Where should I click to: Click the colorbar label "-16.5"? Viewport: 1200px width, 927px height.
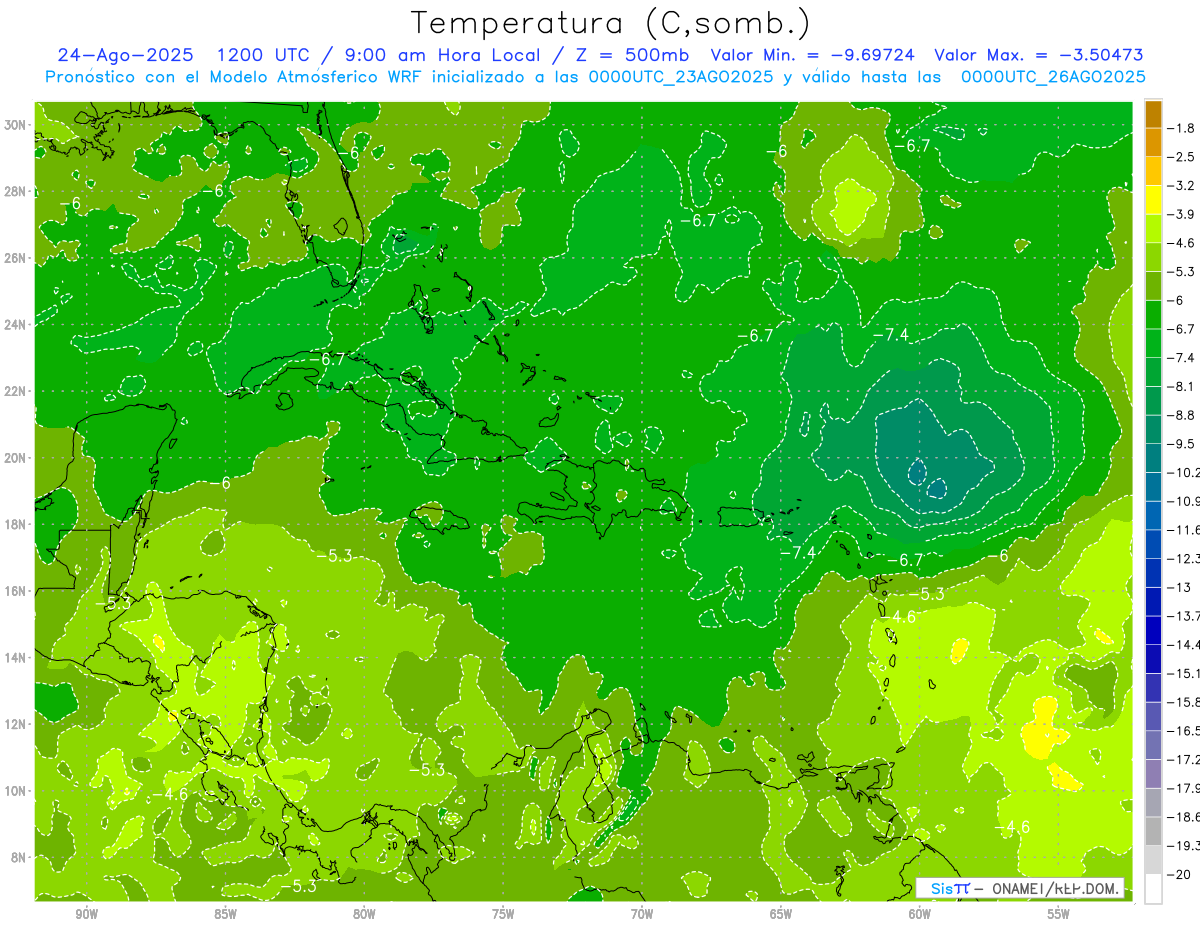point(1183,731)
